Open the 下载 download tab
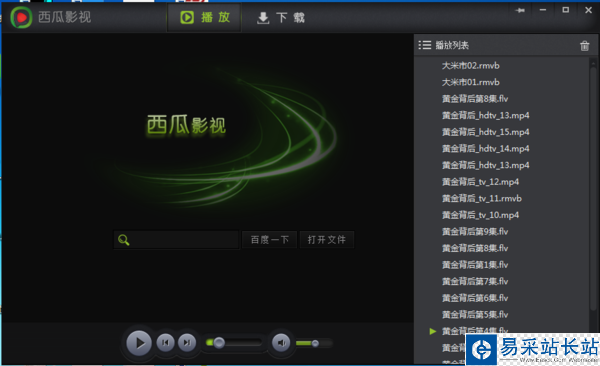This screenshot has height=366, width=600. click(280, 18)
